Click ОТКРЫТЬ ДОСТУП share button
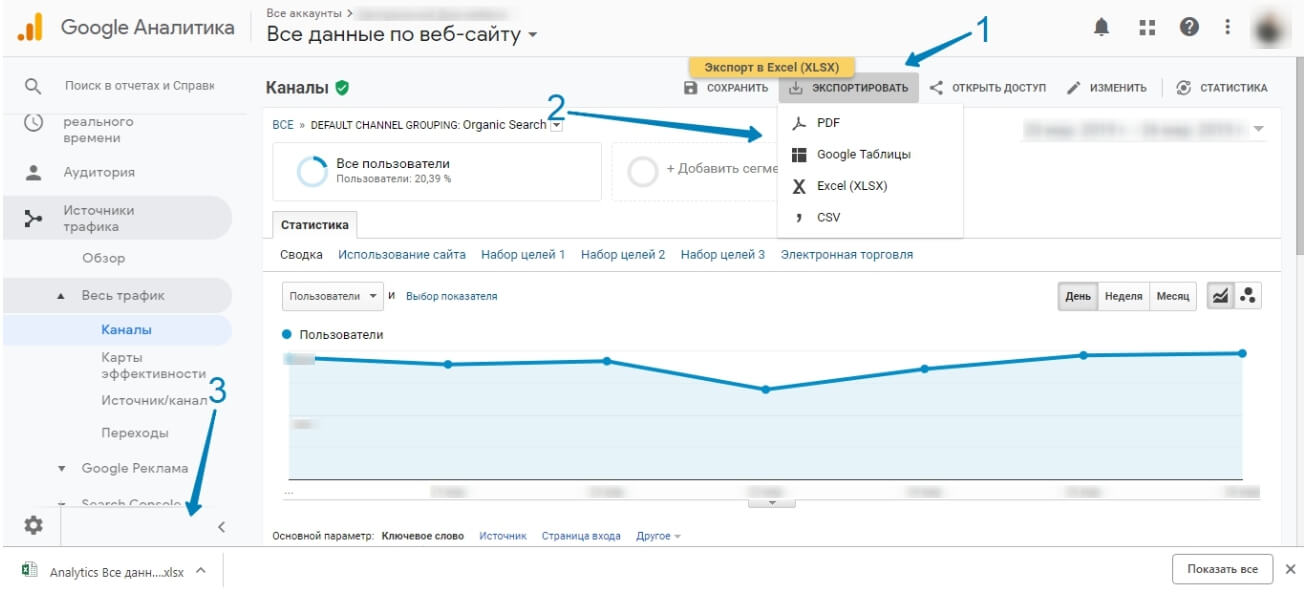The image size is (1304, 592). tap(987, 88)
